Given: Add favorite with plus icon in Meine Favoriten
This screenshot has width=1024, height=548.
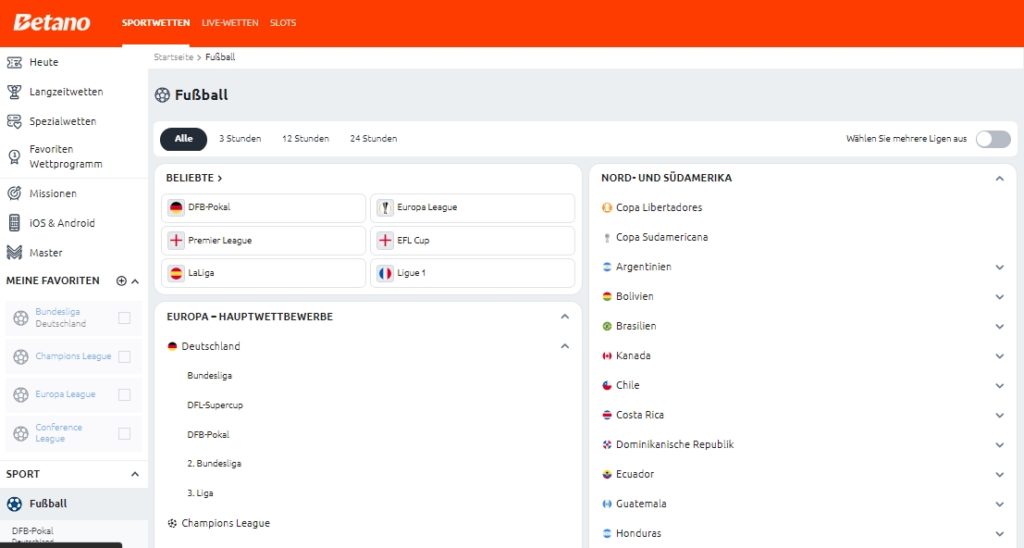Looking at the screenshot, I should click(x=121, y=281).
